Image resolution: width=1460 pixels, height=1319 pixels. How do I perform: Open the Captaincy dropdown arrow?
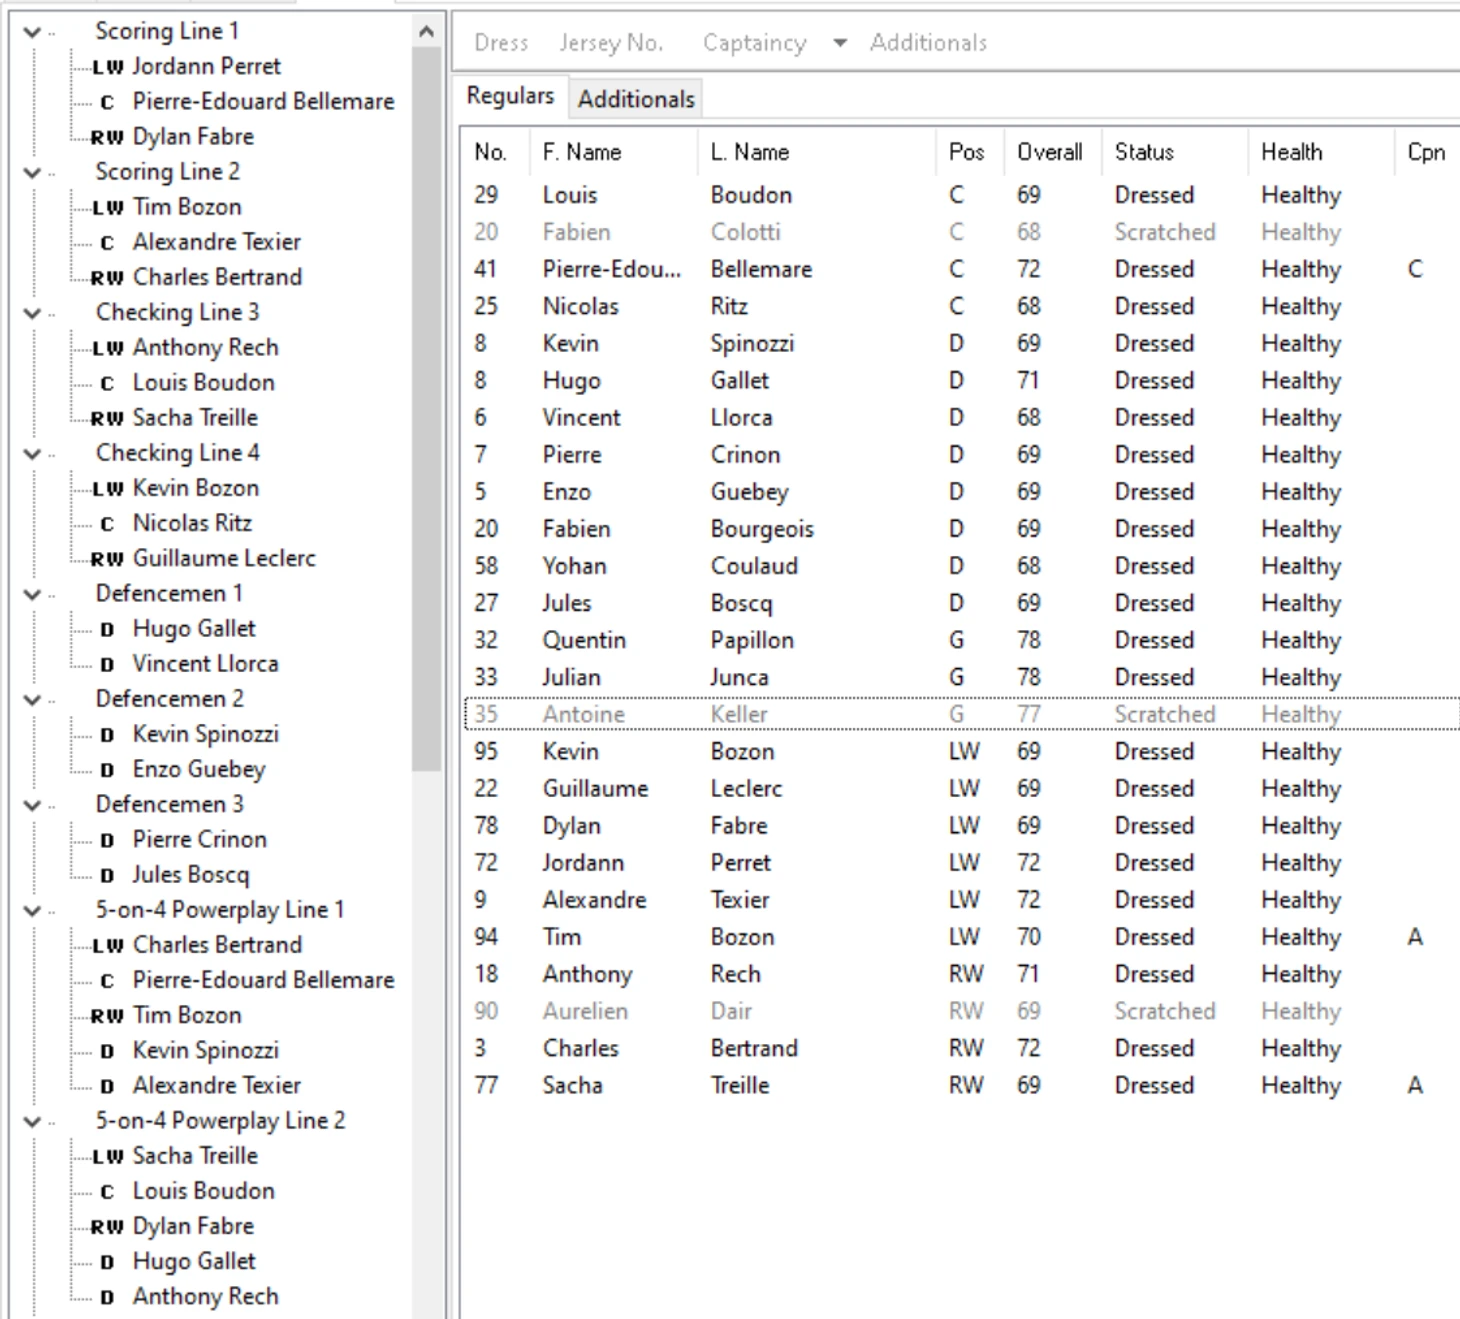tap(840, 43)
